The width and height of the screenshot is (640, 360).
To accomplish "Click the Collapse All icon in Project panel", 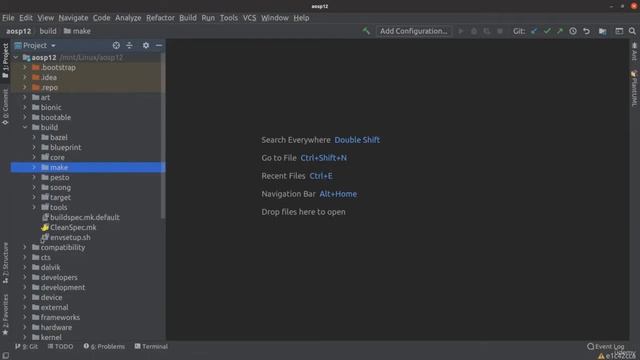I will tap(129, 45).
